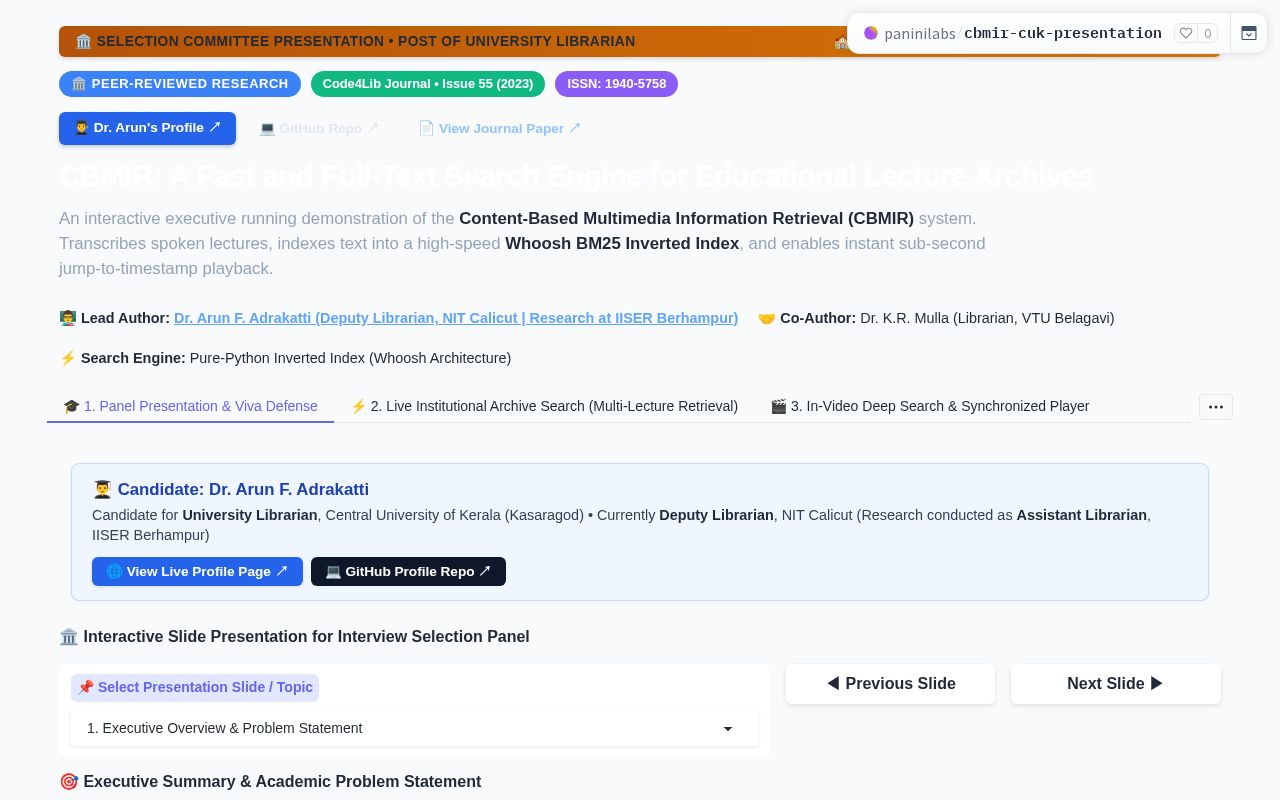Open the space menu icon at top right

[1249, 33]
